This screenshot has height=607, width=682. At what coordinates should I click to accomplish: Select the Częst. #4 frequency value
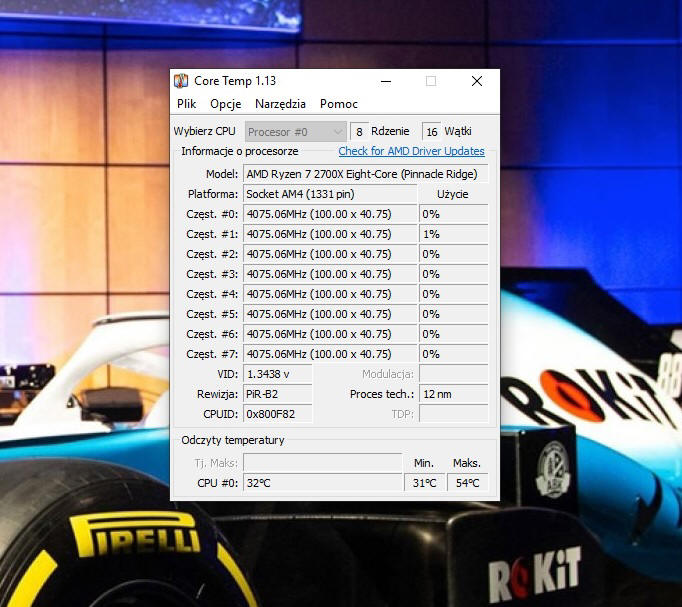click(x=330, y=294)
